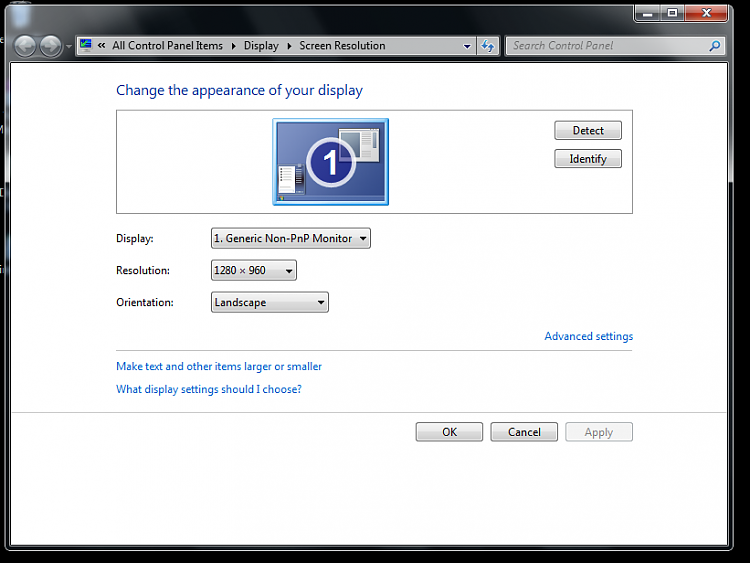Open the Resolution dropdown 1280 × 960
This screenshot has height=563, width=750.
[x=254, y=270]
